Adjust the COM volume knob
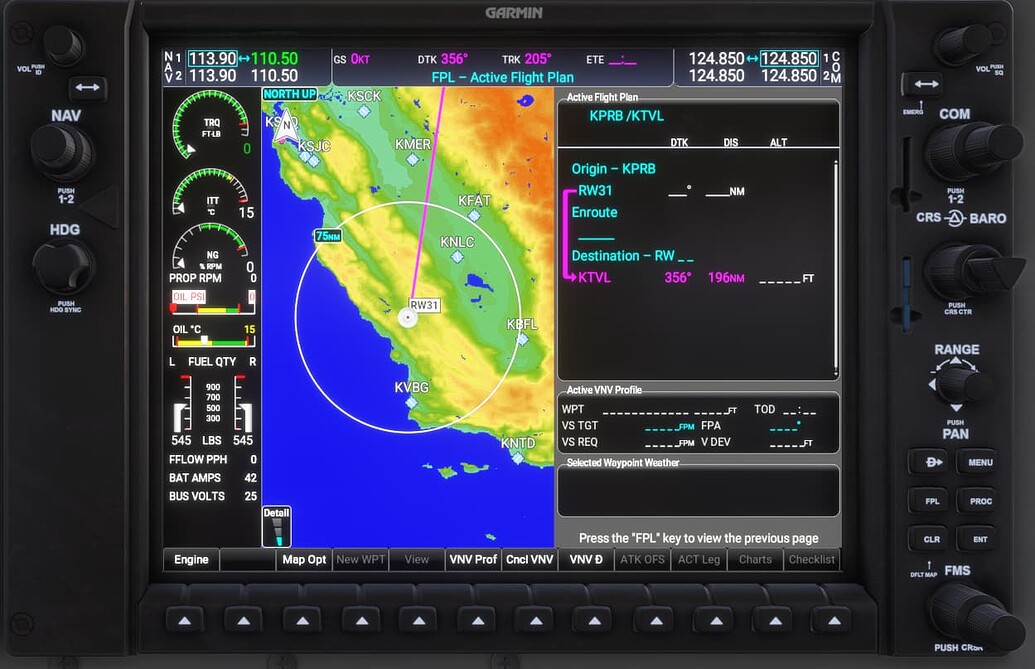The height and width of the screenshot is (669, 1035). [x=958, y=44]
